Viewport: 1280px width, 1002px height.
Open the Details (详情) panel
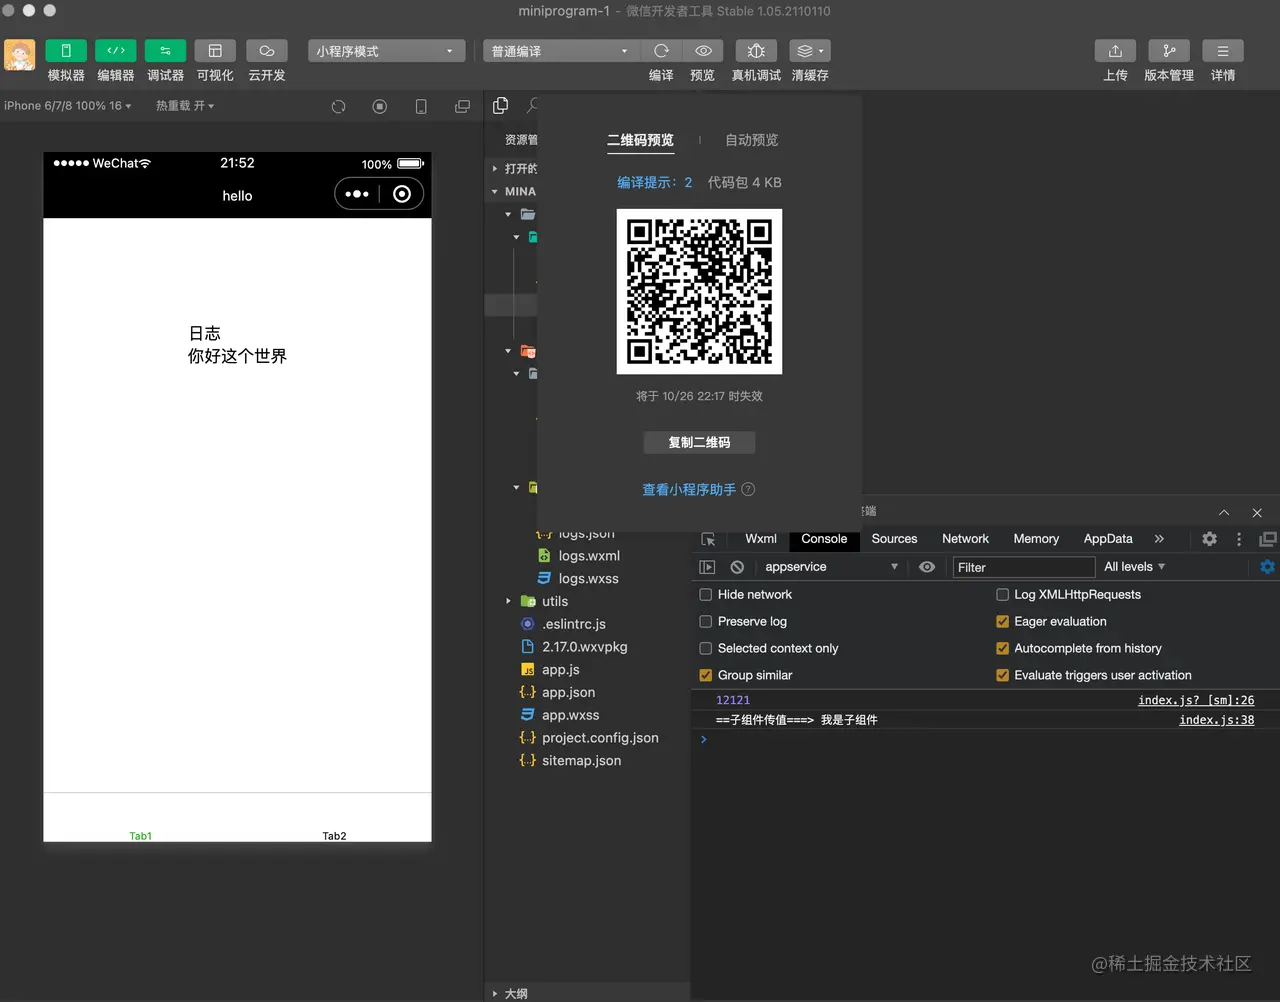(1223, 51)
